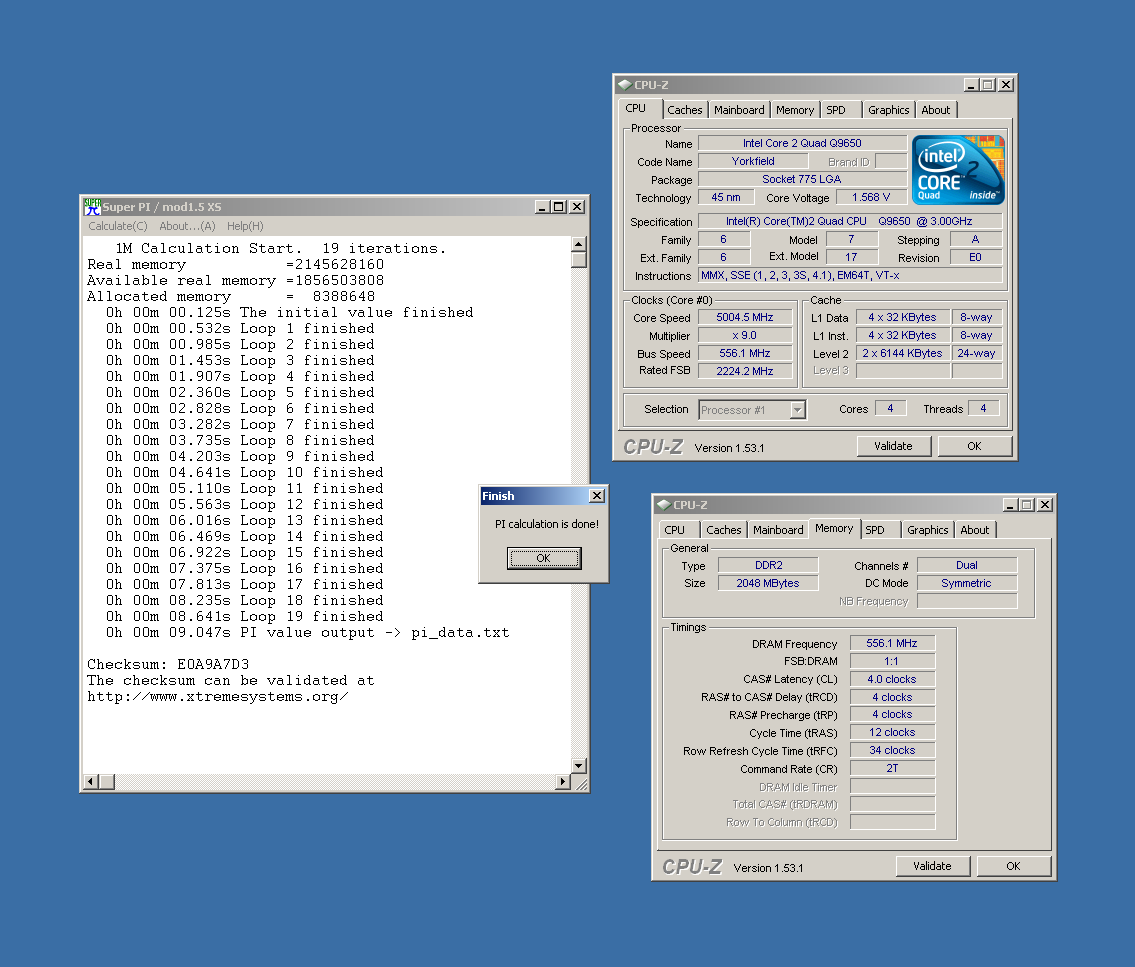
Task: Click the Command Rate value '2T'
Action: [893, 769]
